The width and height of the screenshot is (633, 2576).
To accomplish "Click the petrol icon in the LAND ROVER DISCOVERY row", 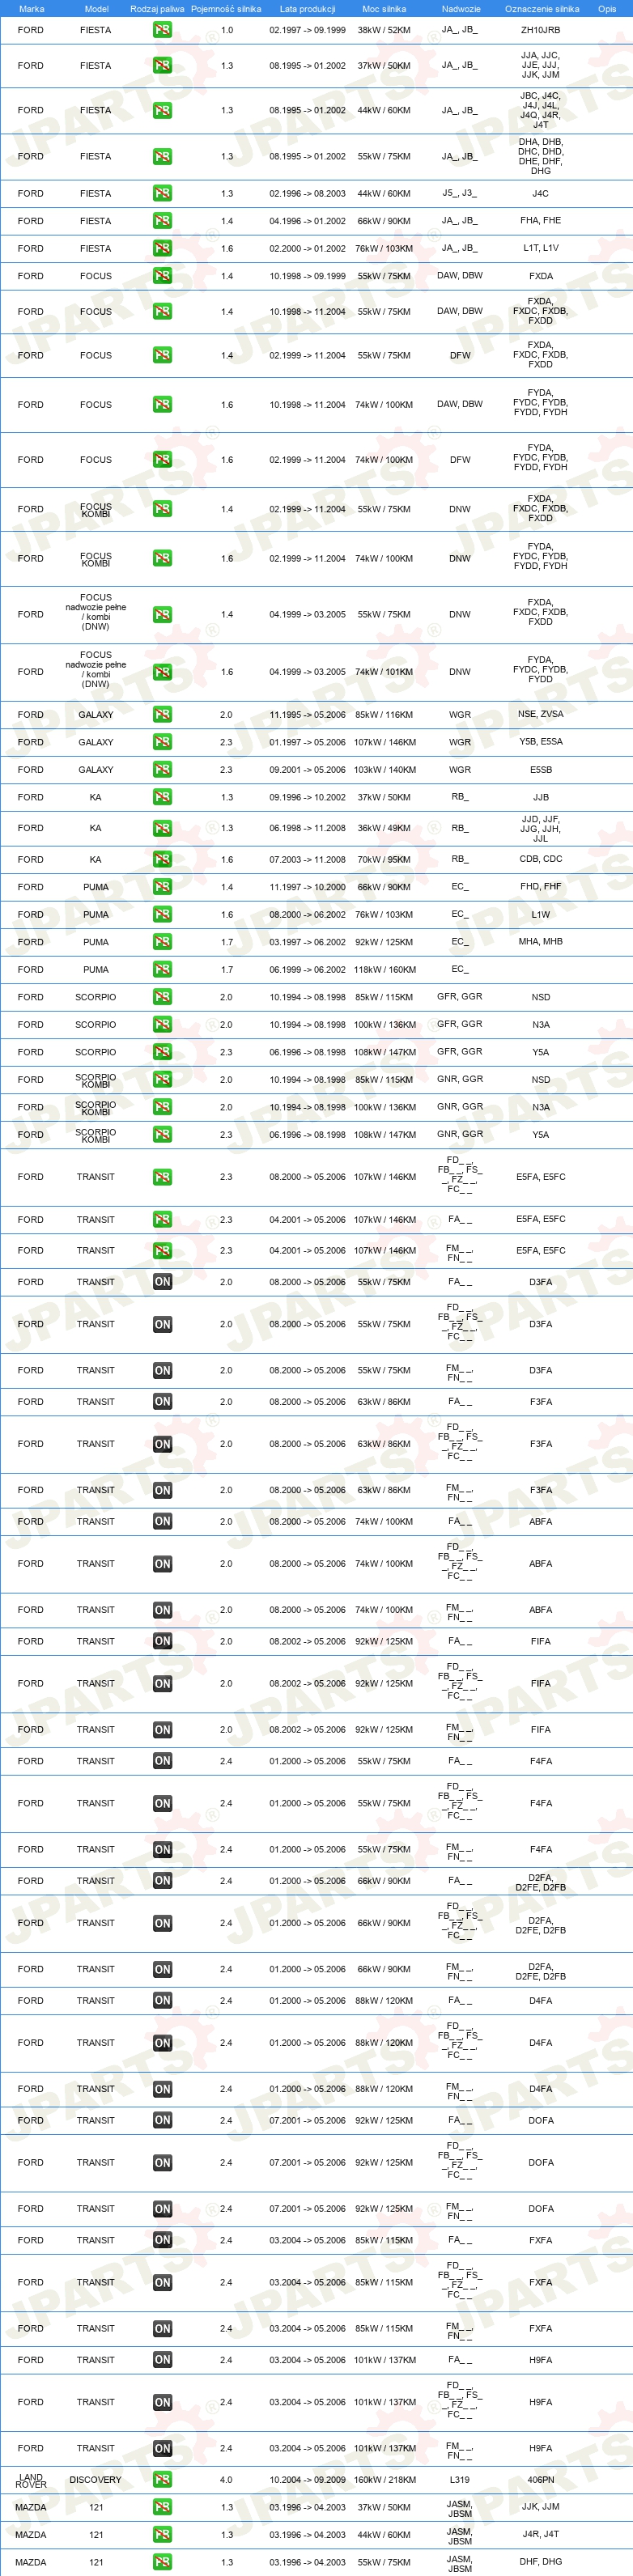I will click(162, 2480).
